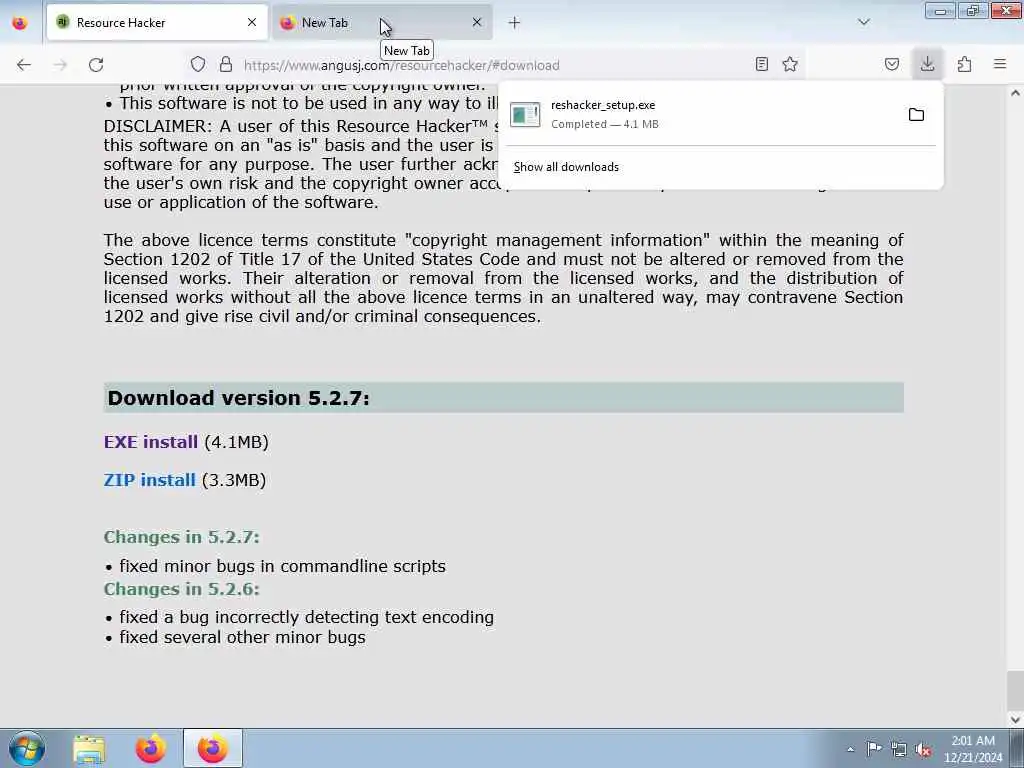The image size is (1024, 768).
Task: Toggle the downloads panel button
Action: 927,64
